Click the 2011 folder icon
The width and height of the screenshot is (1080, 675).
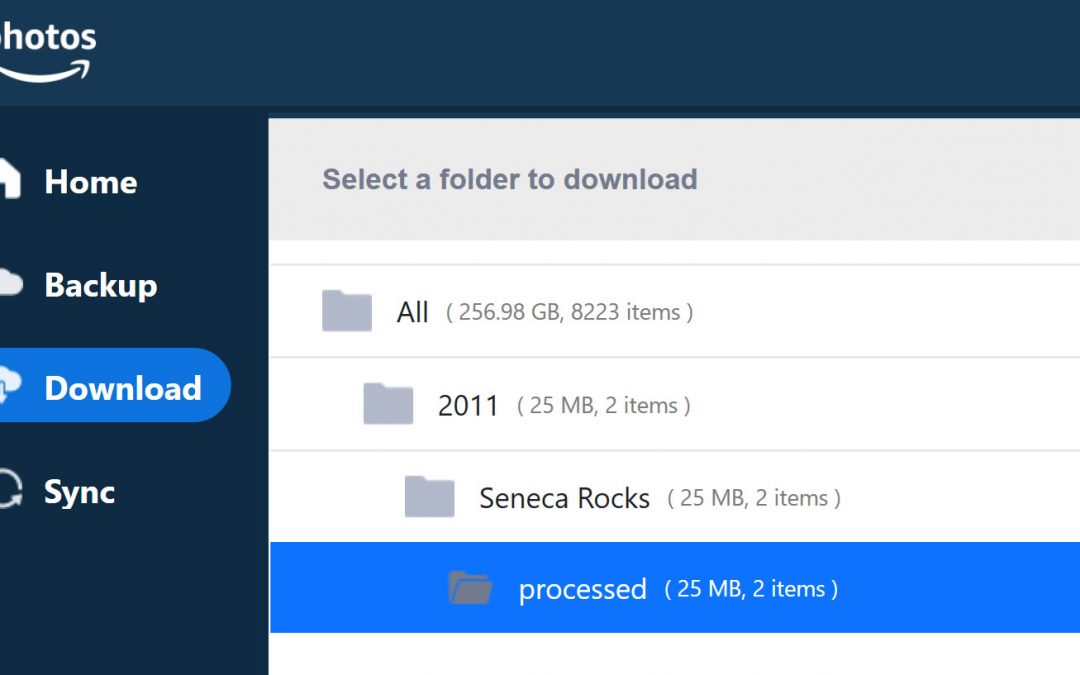point(388,404)
